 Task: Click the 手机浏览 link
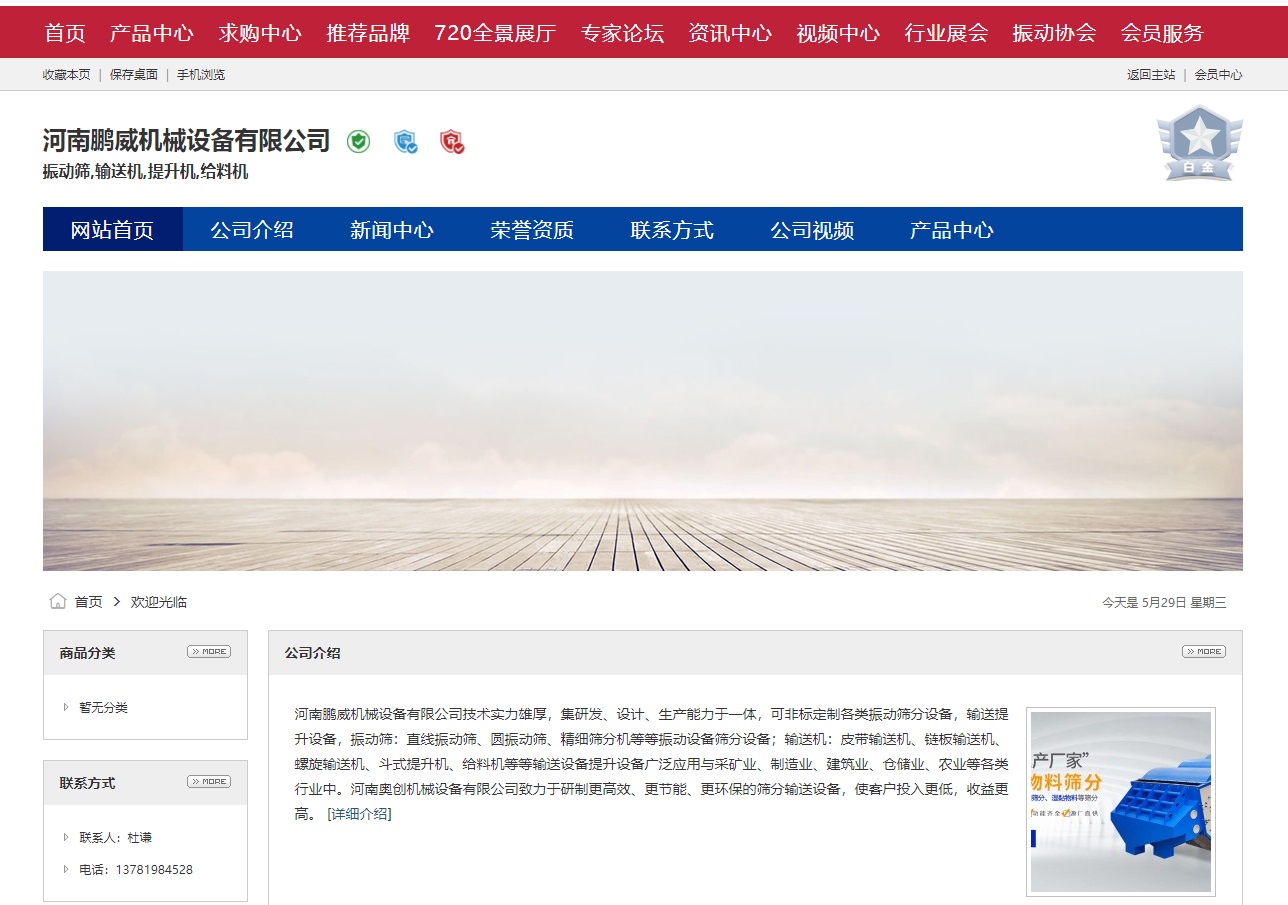(x=201, y=74)
